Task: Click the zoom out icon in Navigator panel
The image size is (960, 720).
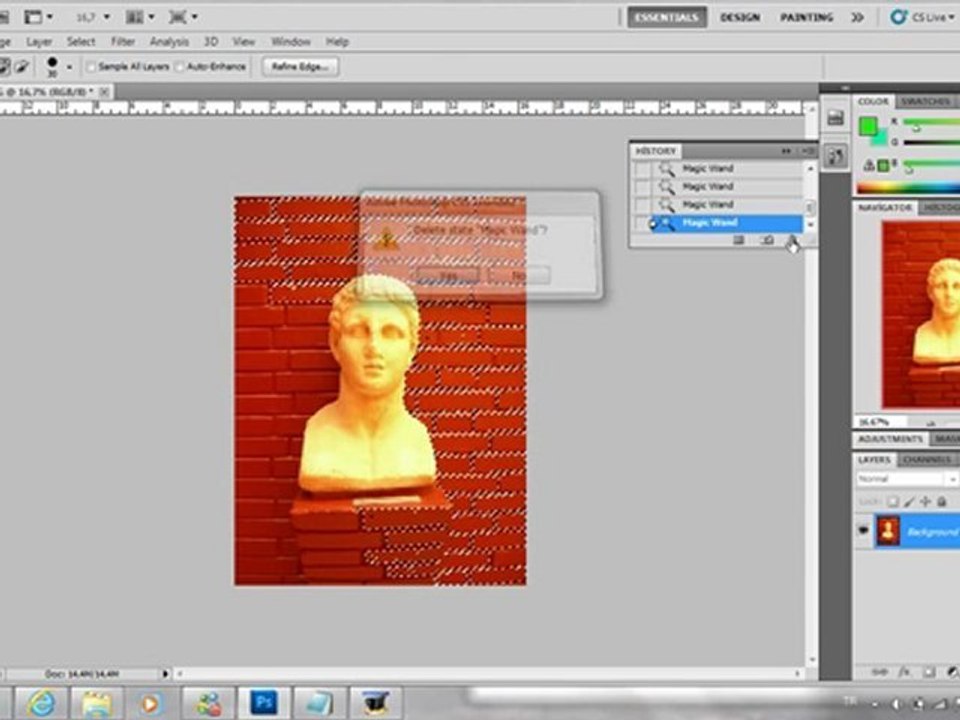Action: [x=931, y=422]
